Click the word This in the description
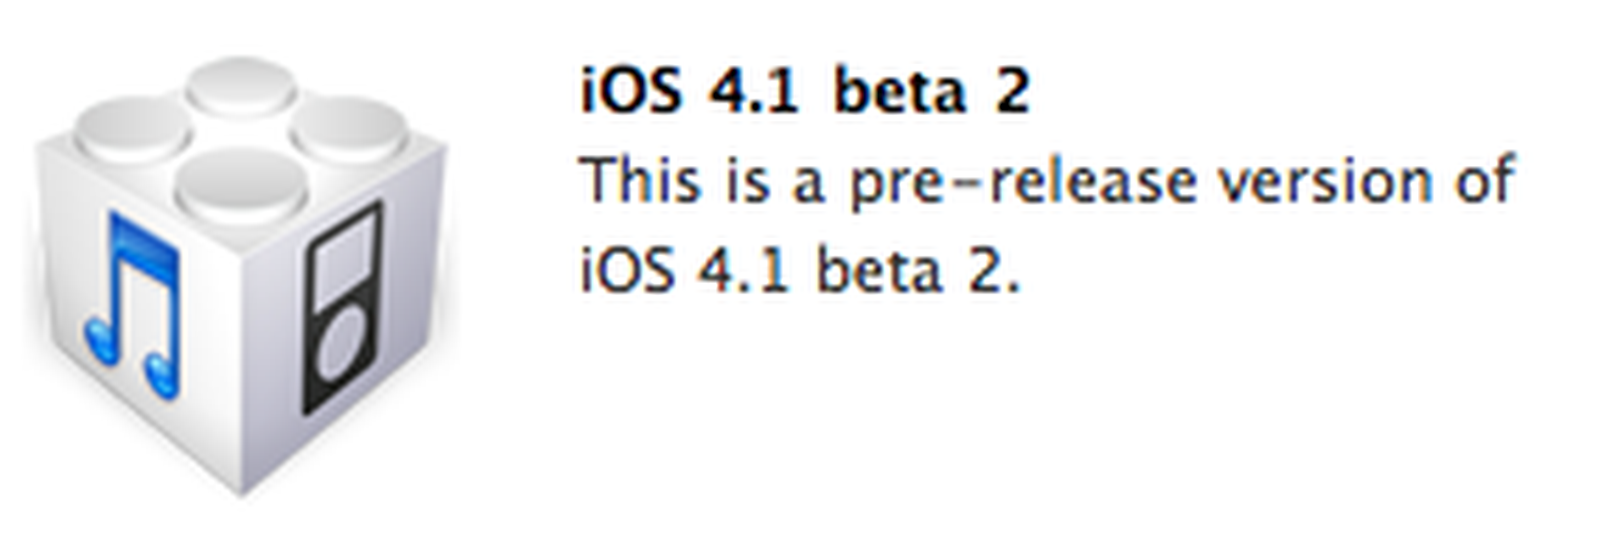Image resolution: width=1600 pixels, height=550 pixels. pos(639,182)
